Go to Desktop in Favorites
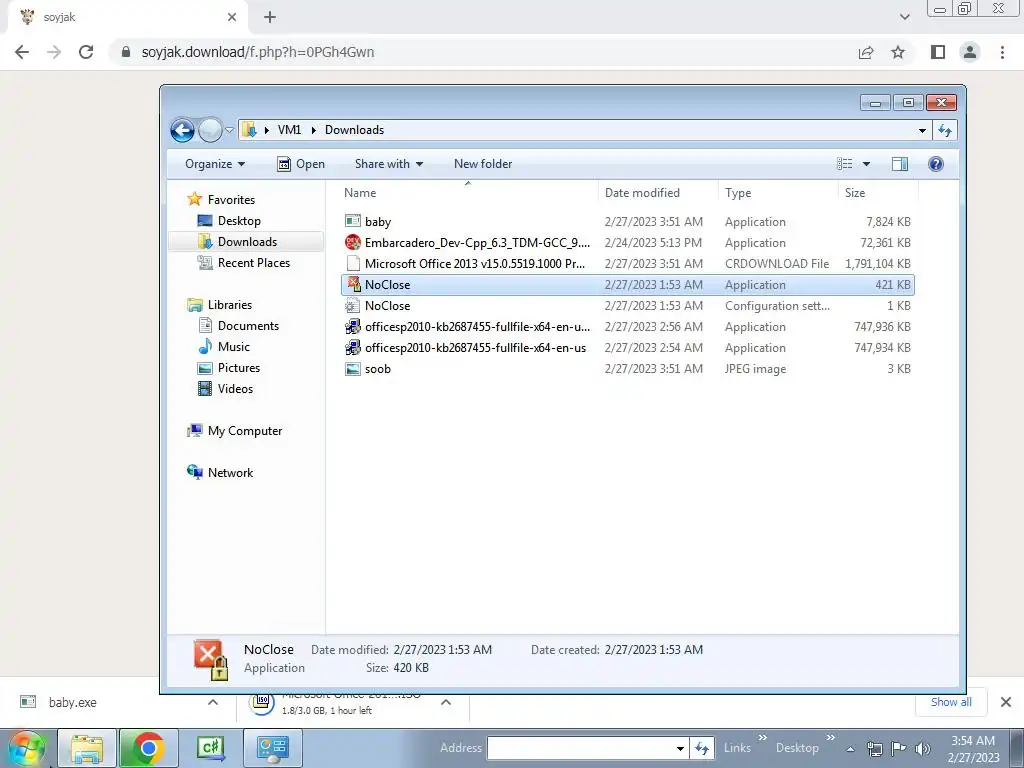Viewport: 1024px width, 768px height. click(x=239, y=221)
